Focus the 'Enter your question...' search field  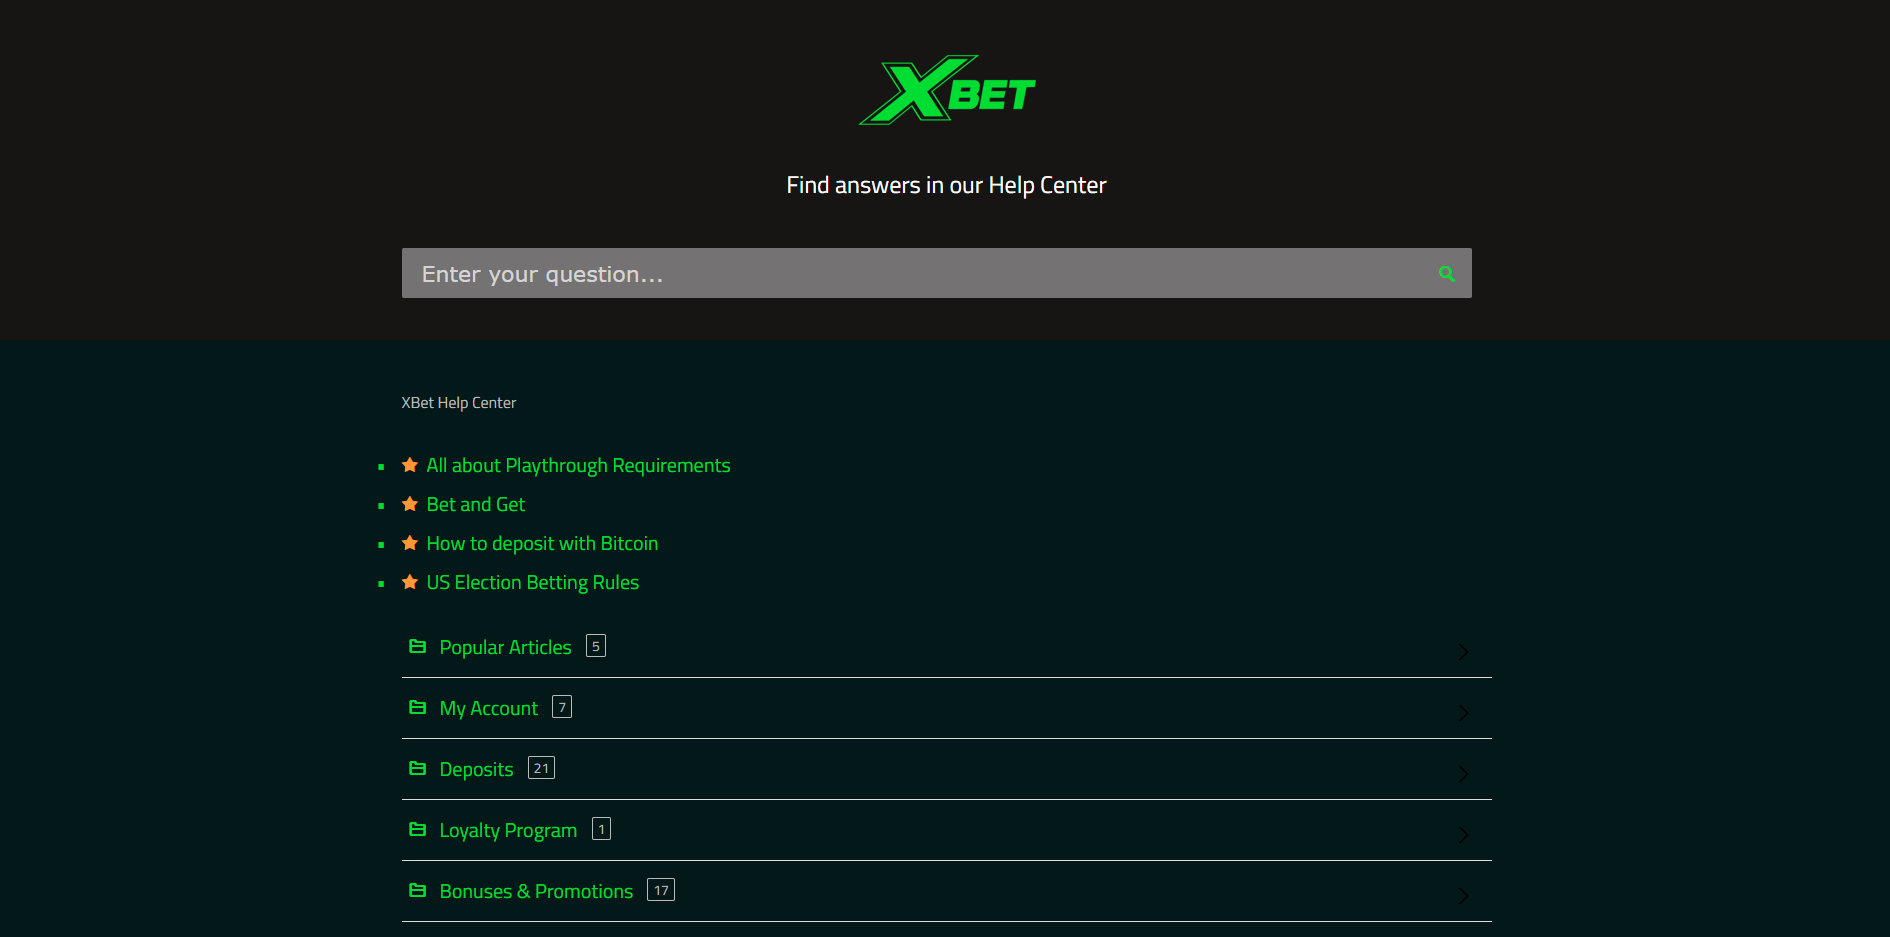coord(937,273)
